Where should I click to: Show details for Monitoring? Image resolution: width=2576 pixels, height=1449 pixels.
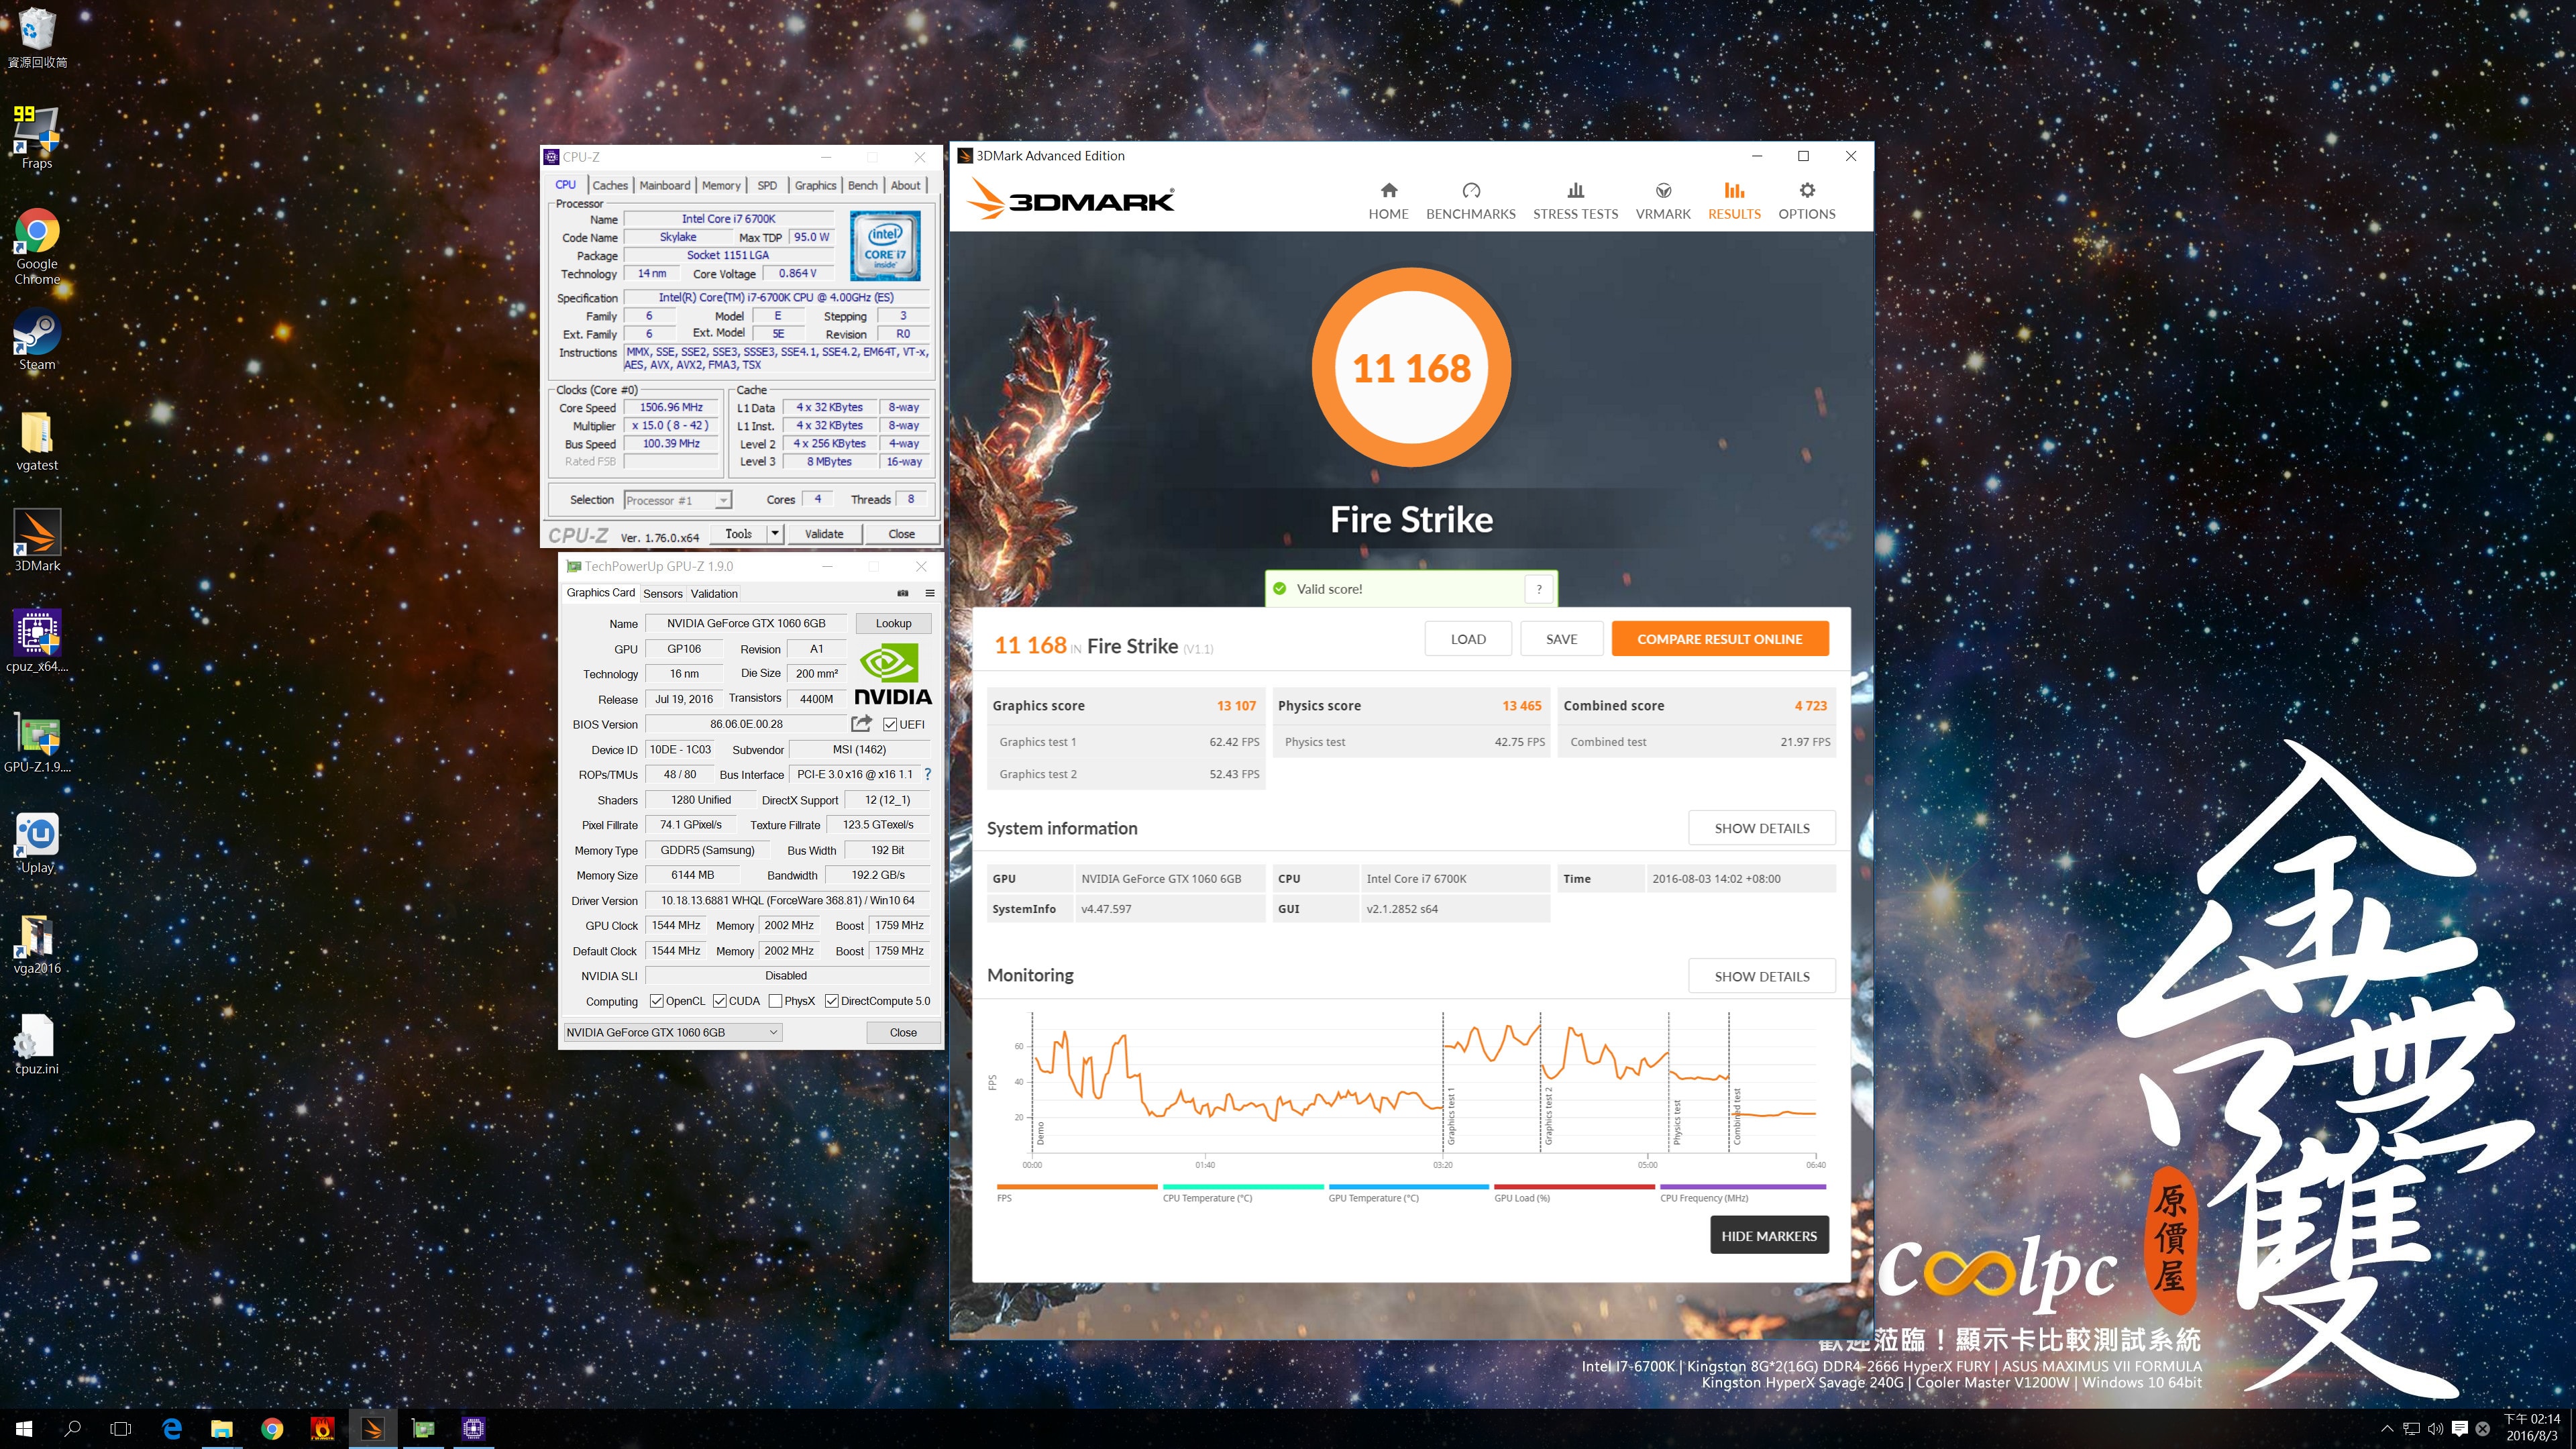tap(1762, 976)
